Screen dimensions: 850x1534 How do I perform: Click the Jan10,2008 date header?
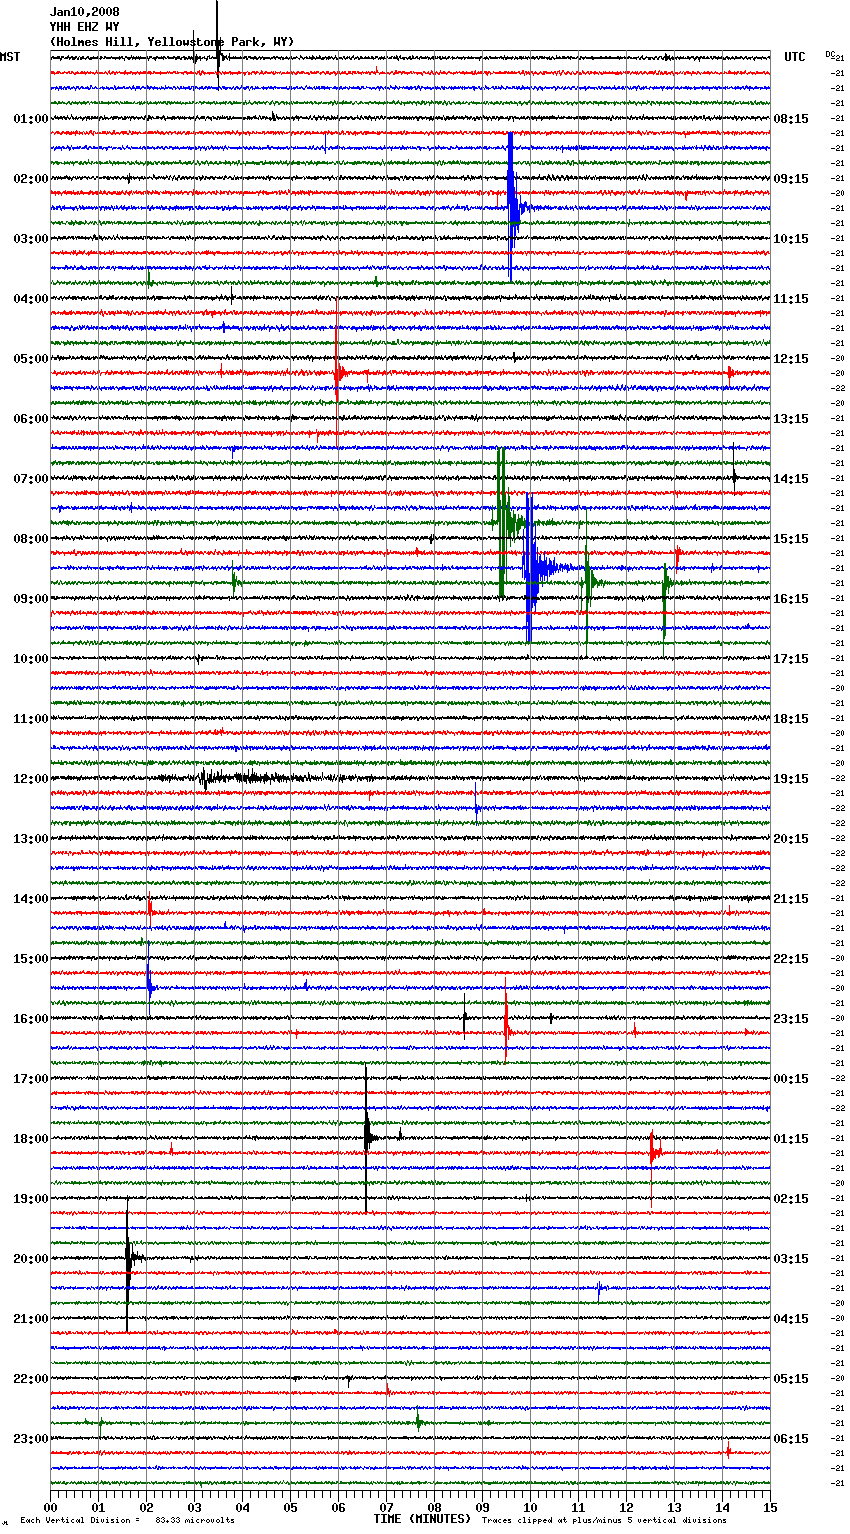tap(84, 12)
